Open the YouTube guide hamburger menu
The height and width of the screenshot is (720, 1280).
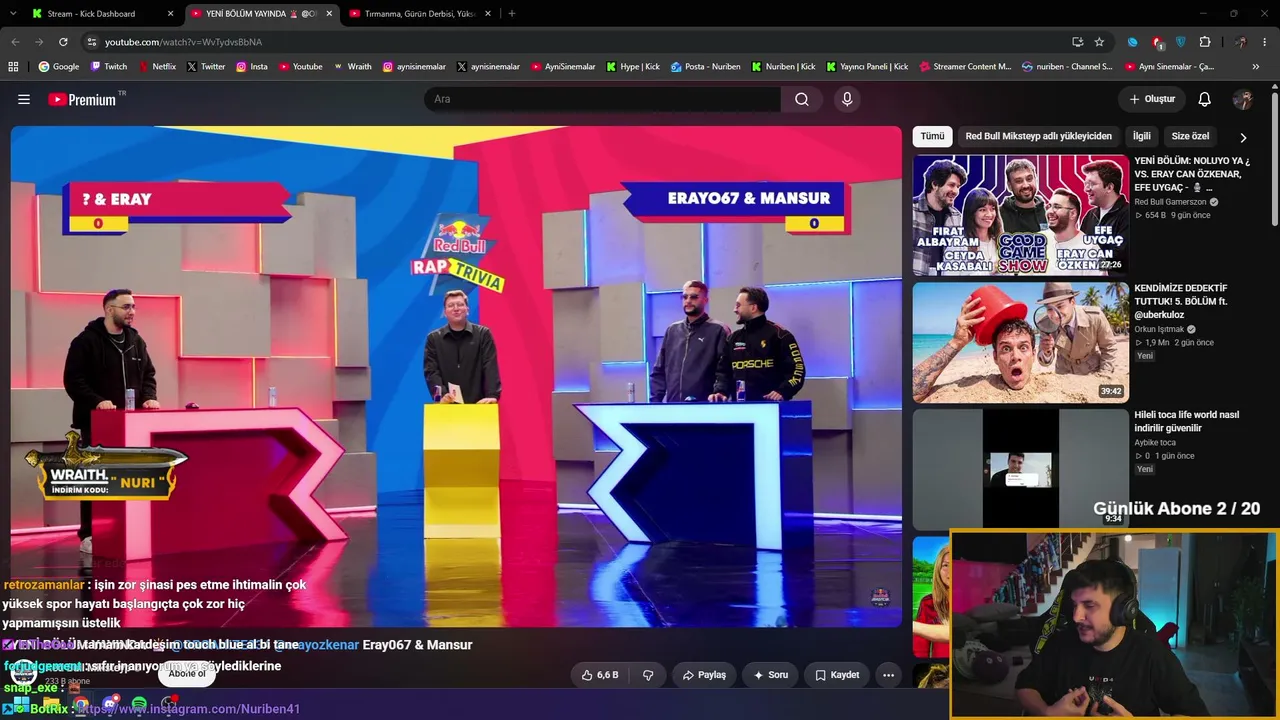coord(24,99)
